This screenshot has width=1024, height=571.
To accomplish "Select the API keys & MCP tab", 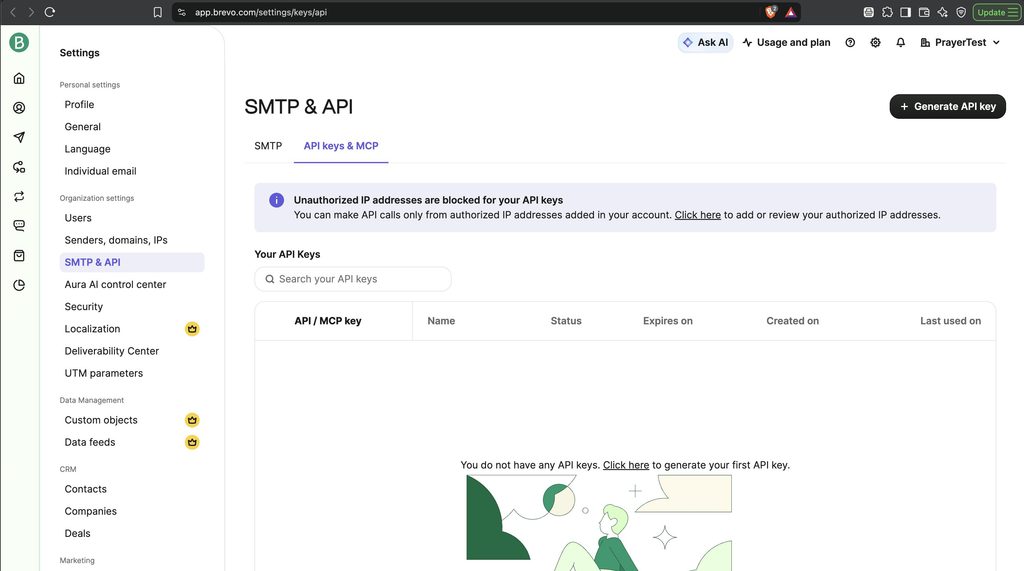I will (x=341, y=146).
